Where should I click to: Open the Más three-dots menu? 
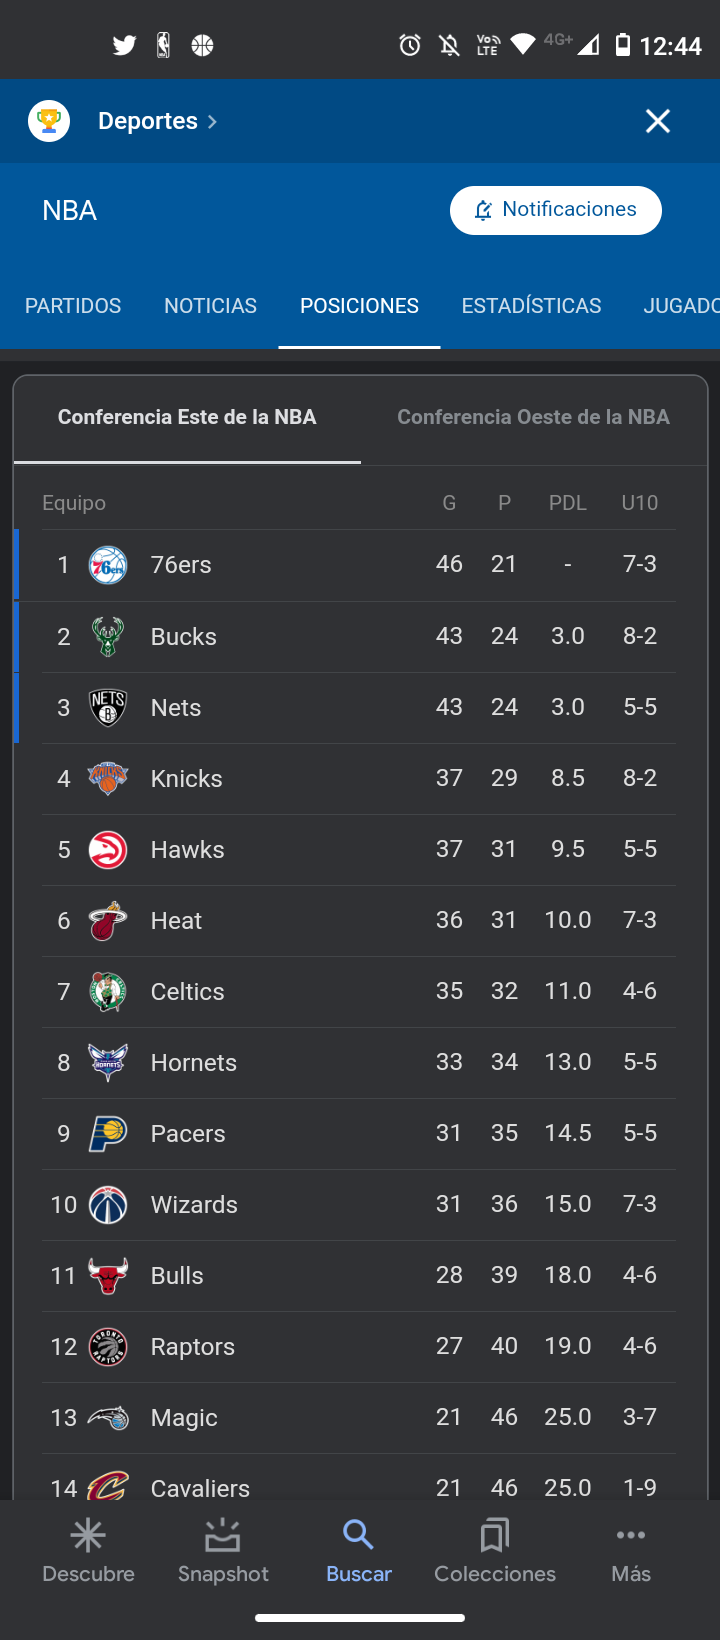631,1535
